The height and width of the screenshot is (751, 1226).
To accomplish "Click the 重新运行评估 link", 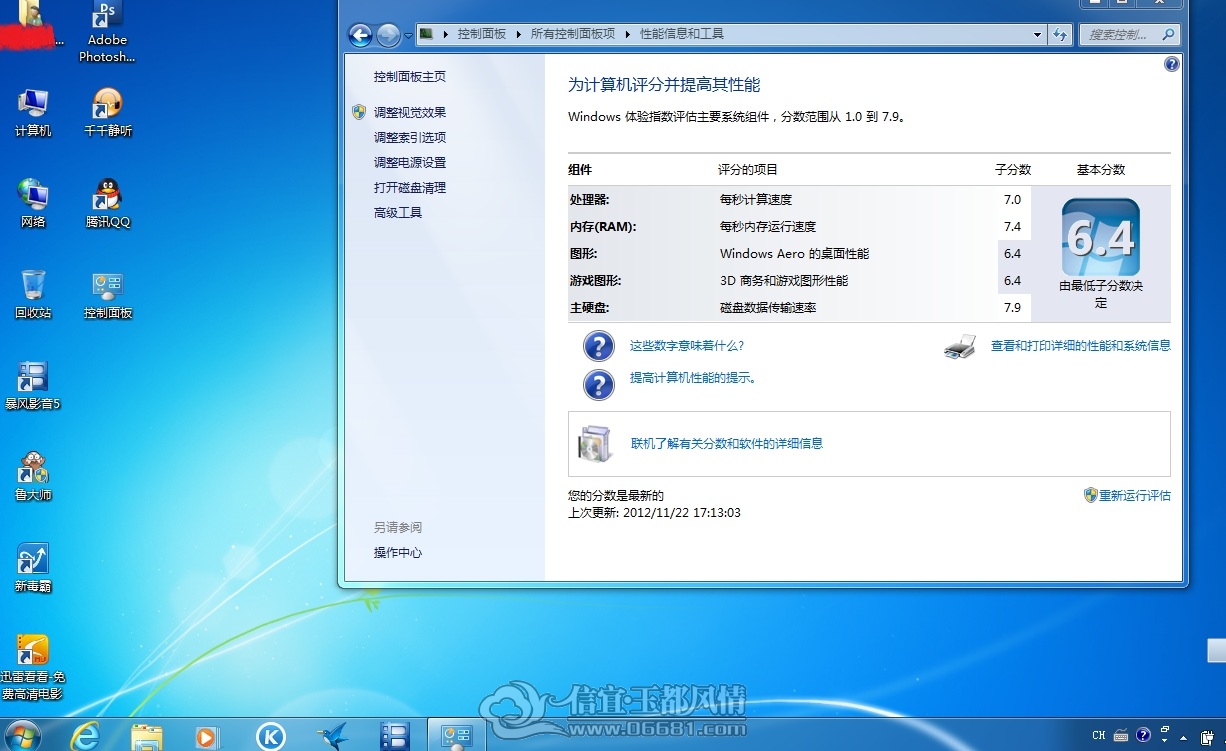I will (1135, 495).
